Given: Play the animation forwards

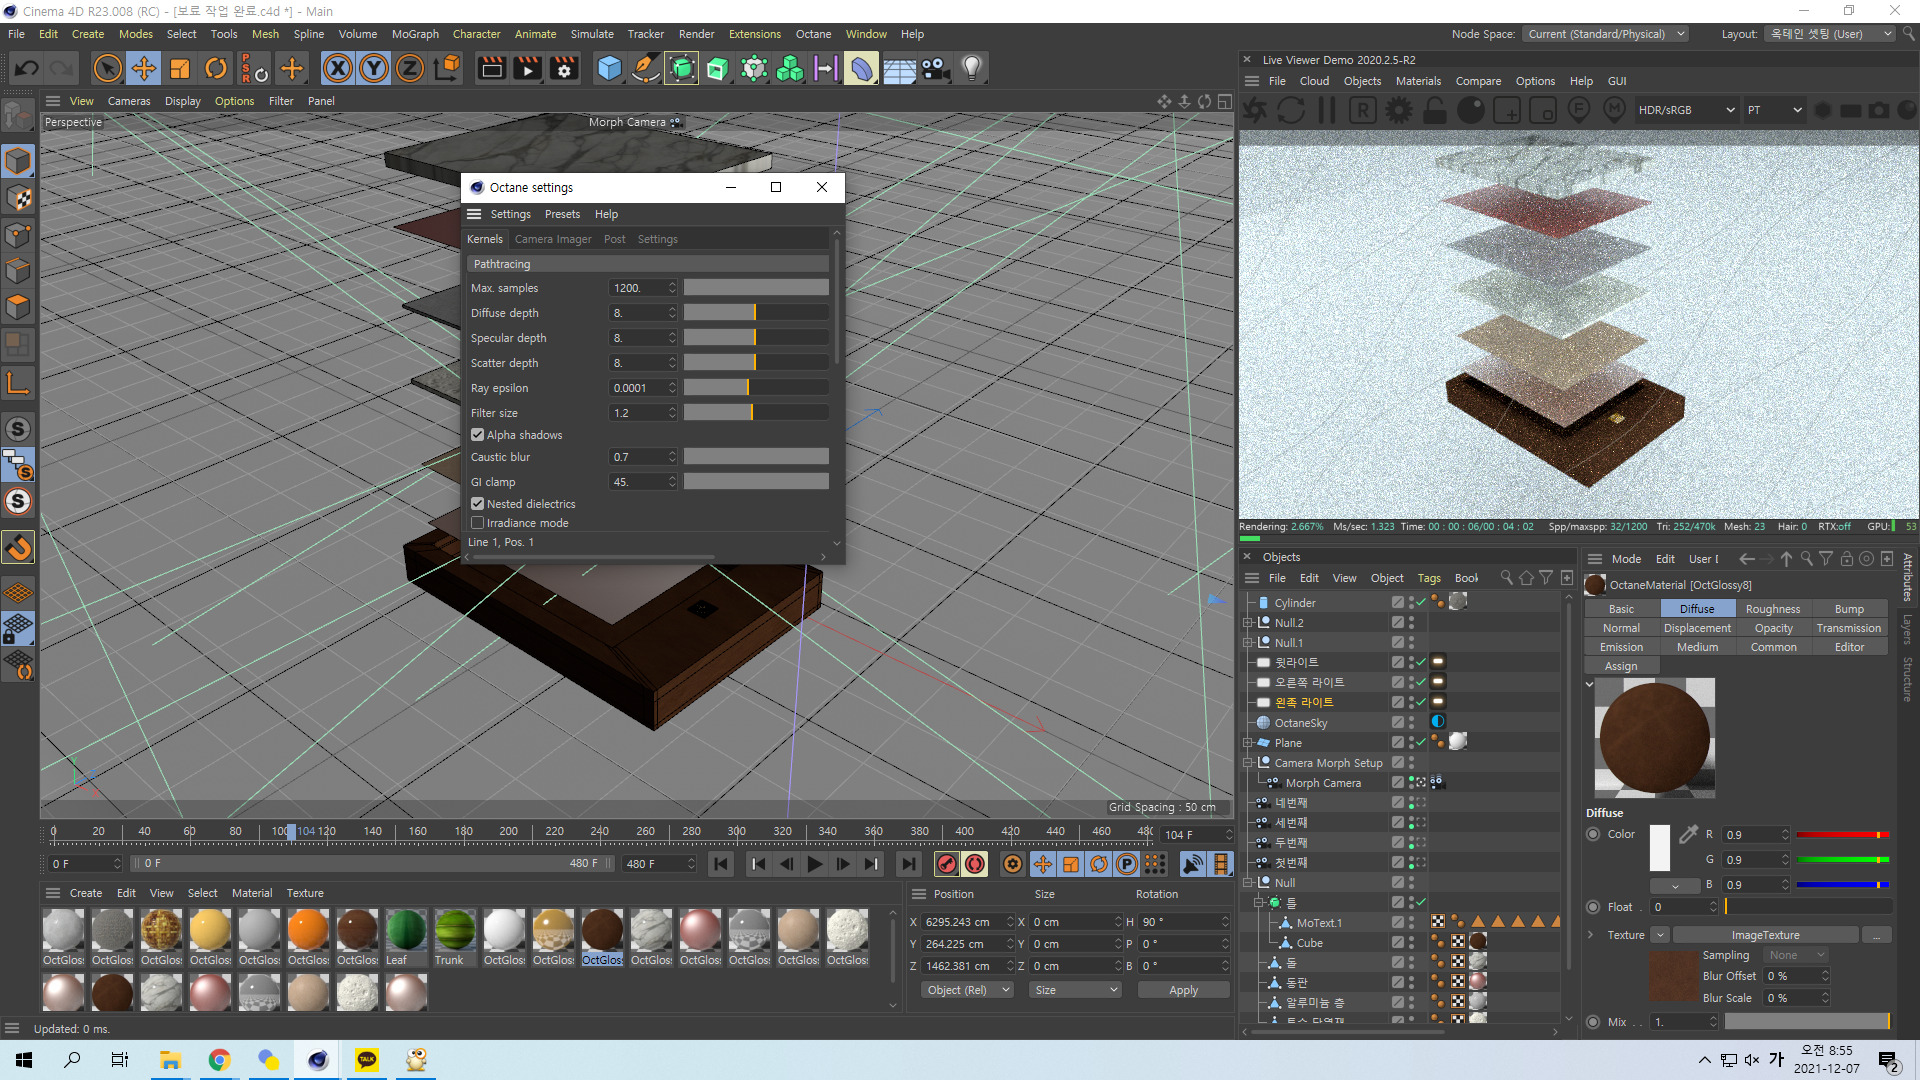Looking at the screenshot, I should (815, 864).
